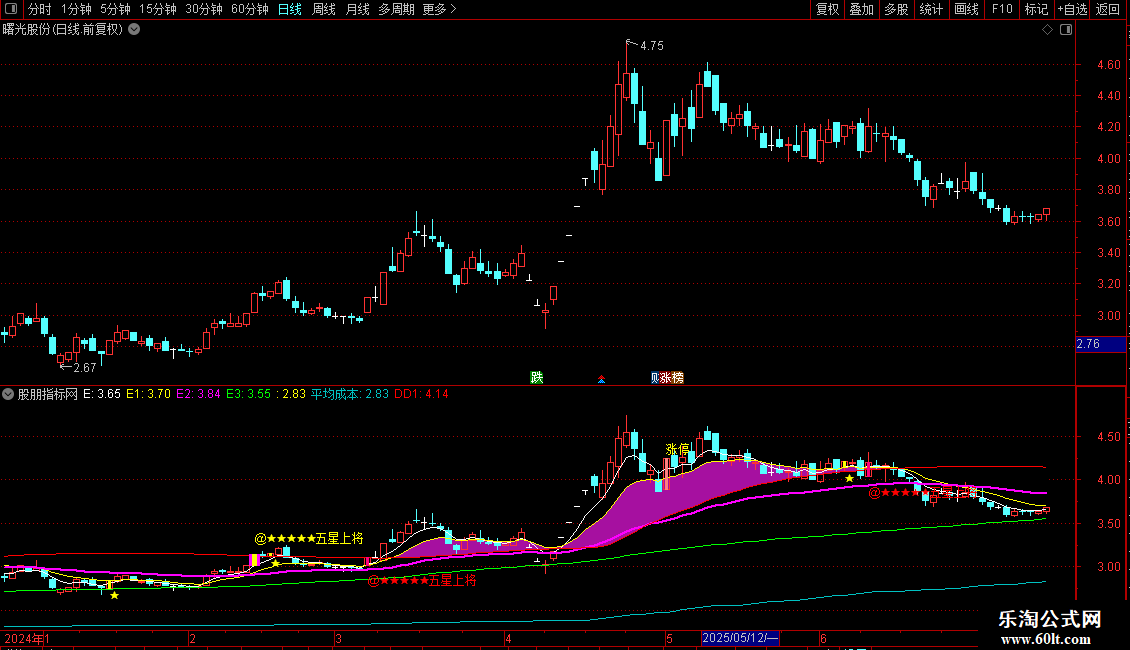This screenshot has height=650, width=1130.
Task: Open F10 company information
Action: [x=1002, y=9]
